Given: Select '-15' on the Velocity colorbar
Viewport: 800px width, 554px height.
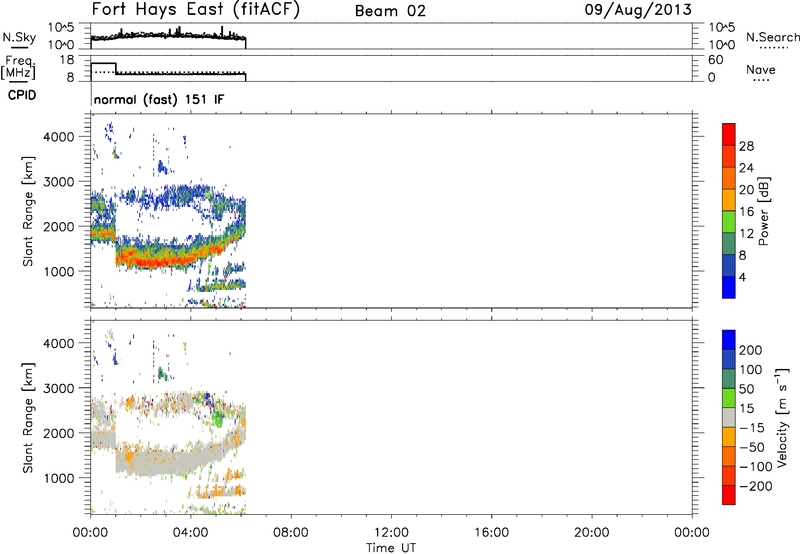Looking at the screenshot, I should click(x=752, y=428).
